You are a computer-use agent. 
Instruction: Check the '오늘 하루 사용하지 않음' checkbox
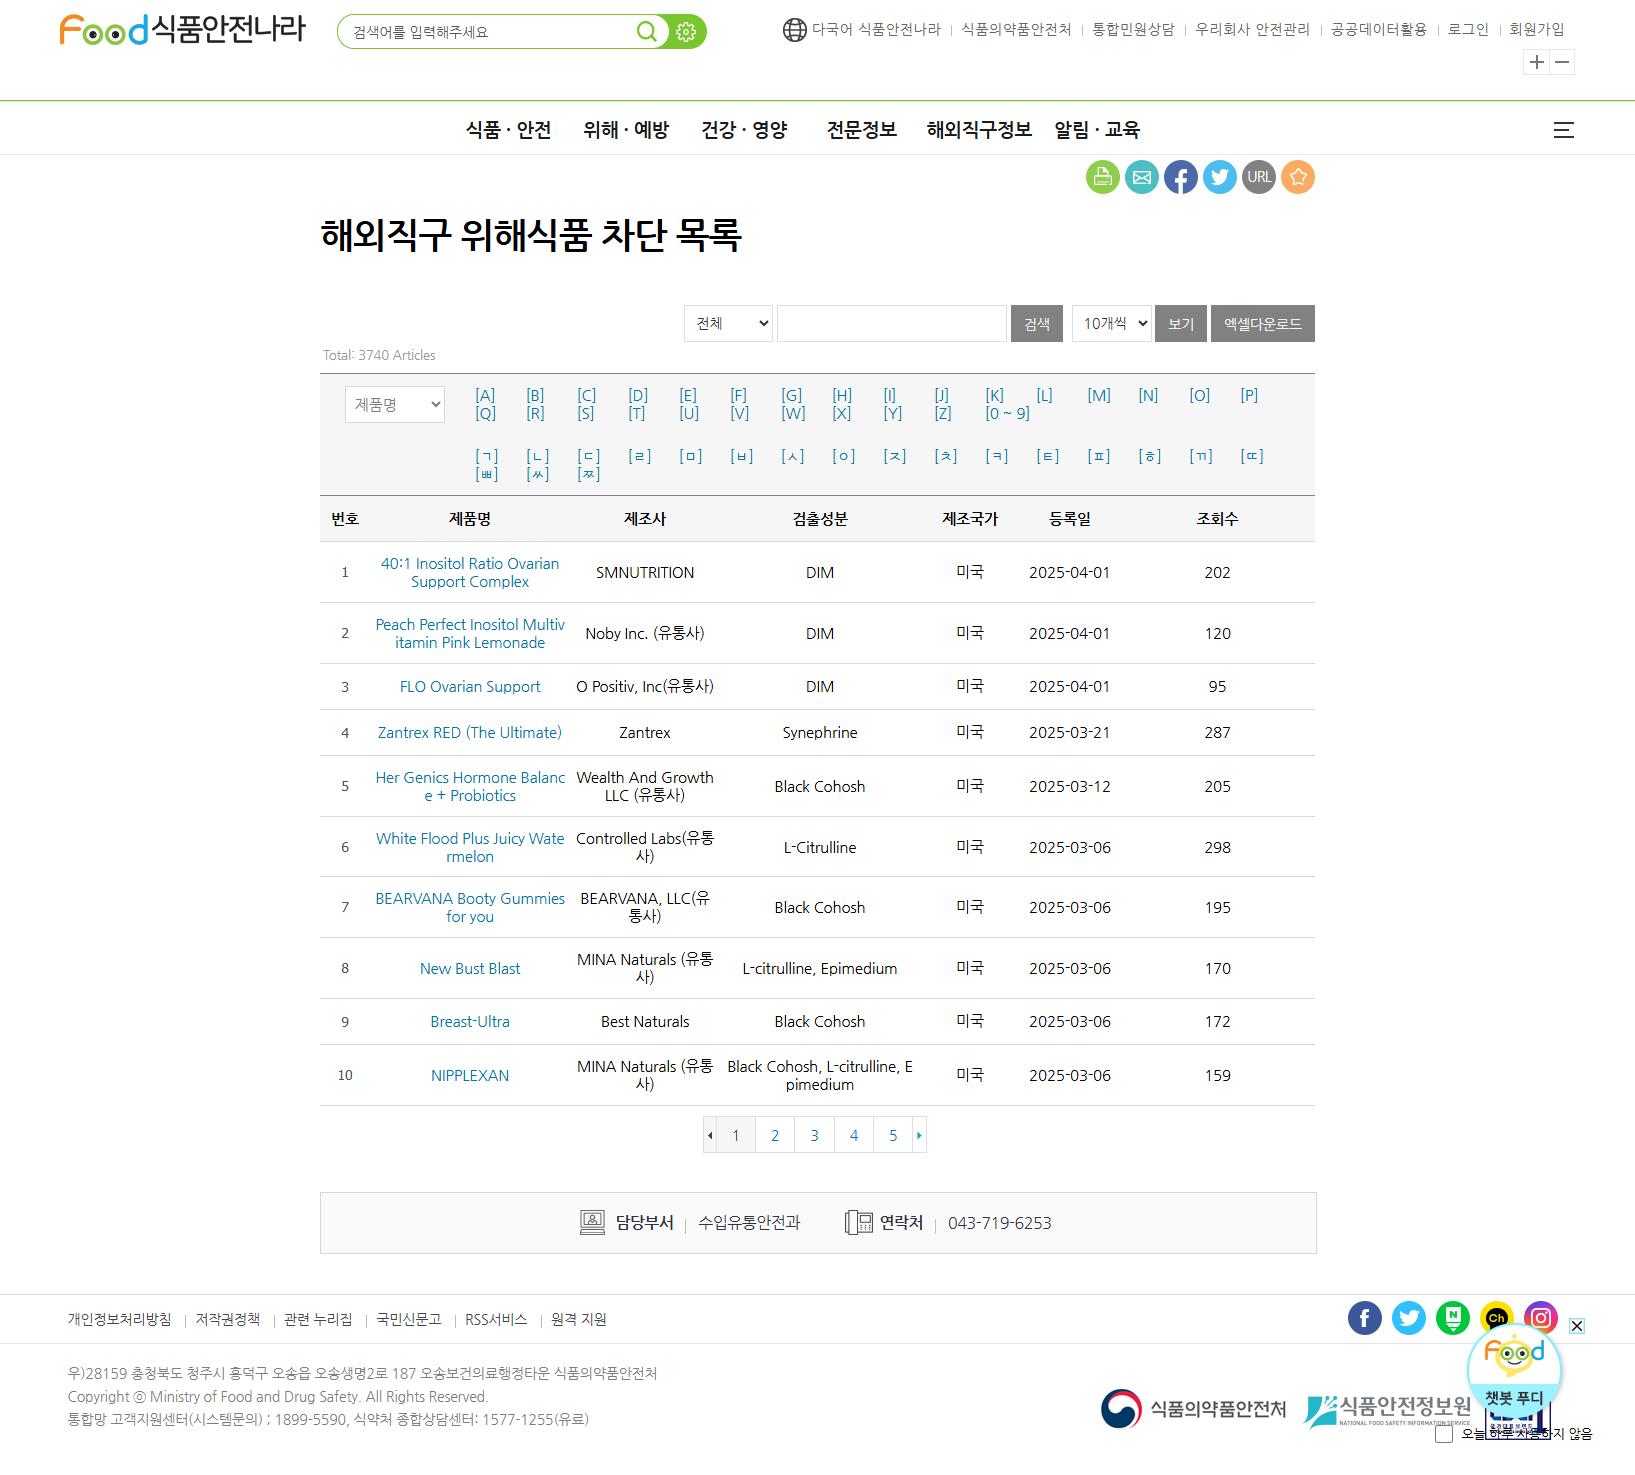coord(1444,1434)
